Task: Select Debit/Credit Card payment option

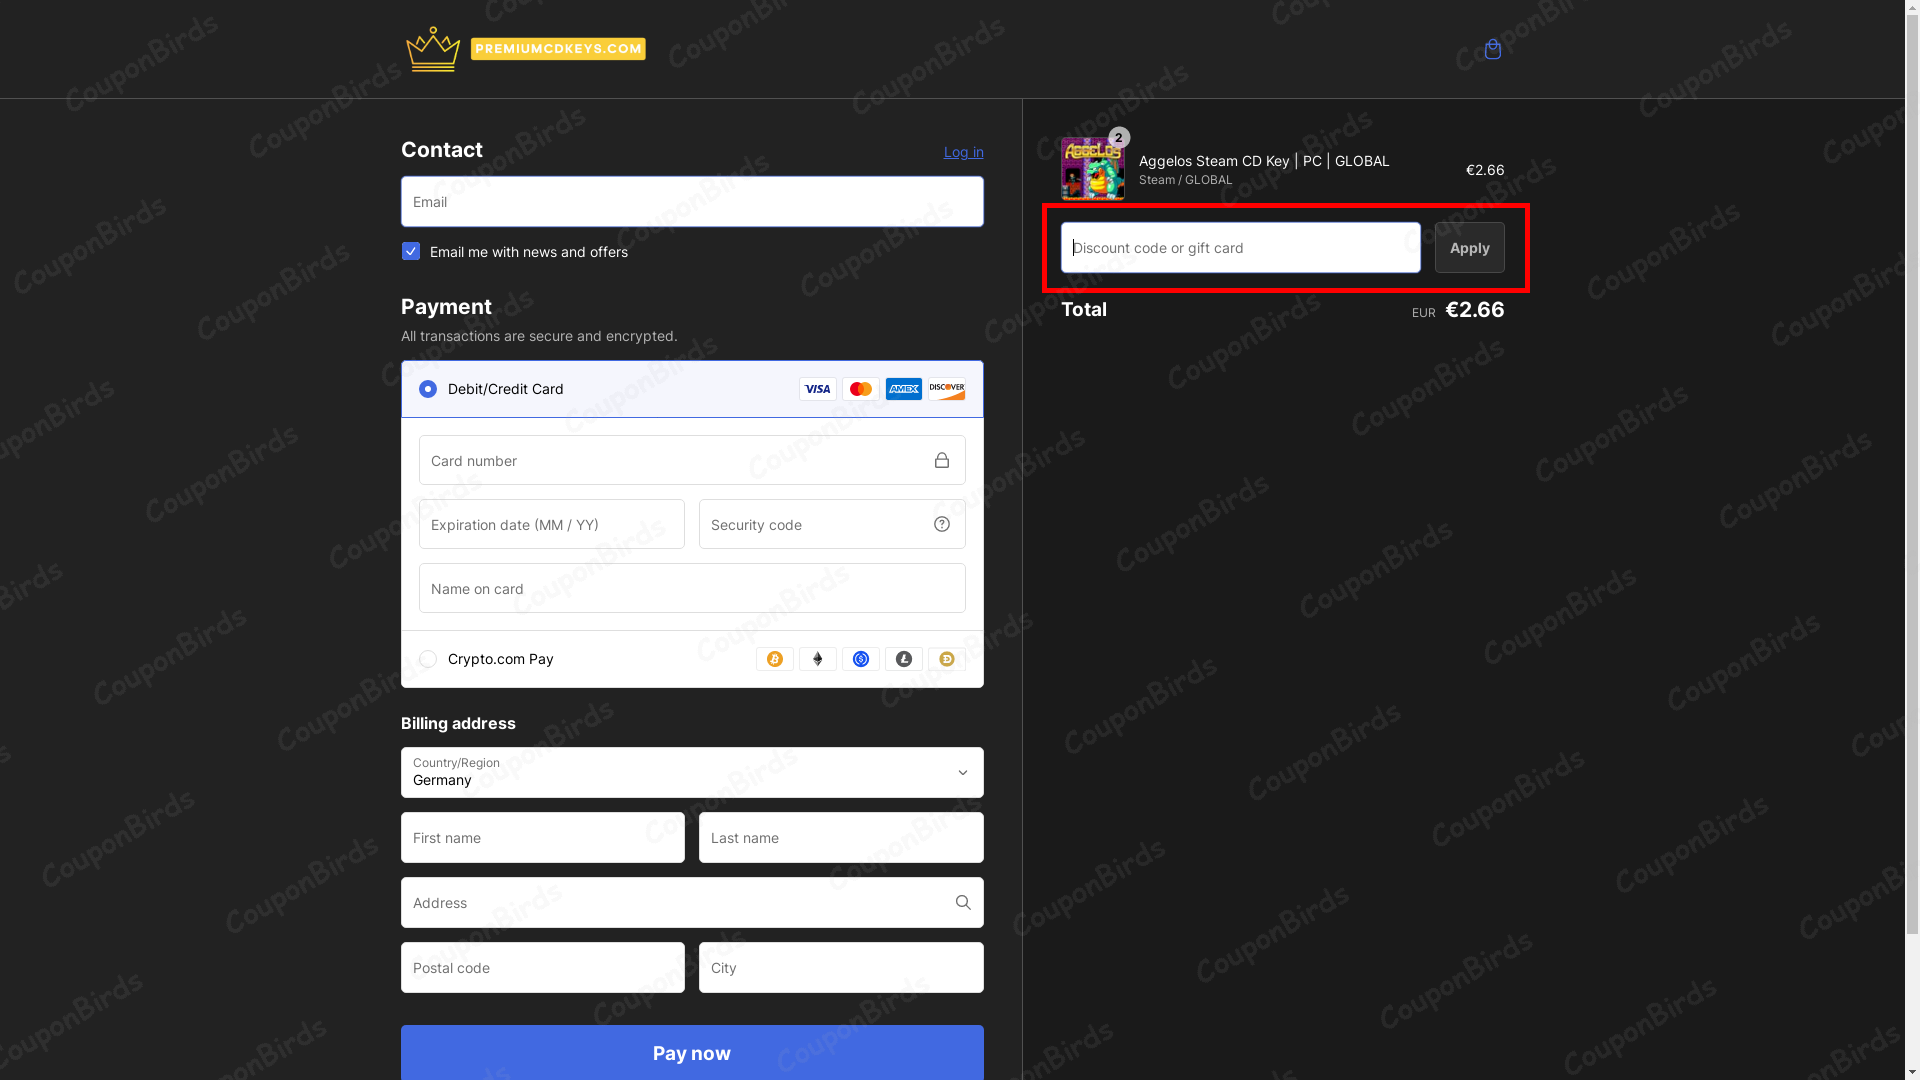Action: click(428, 389)
